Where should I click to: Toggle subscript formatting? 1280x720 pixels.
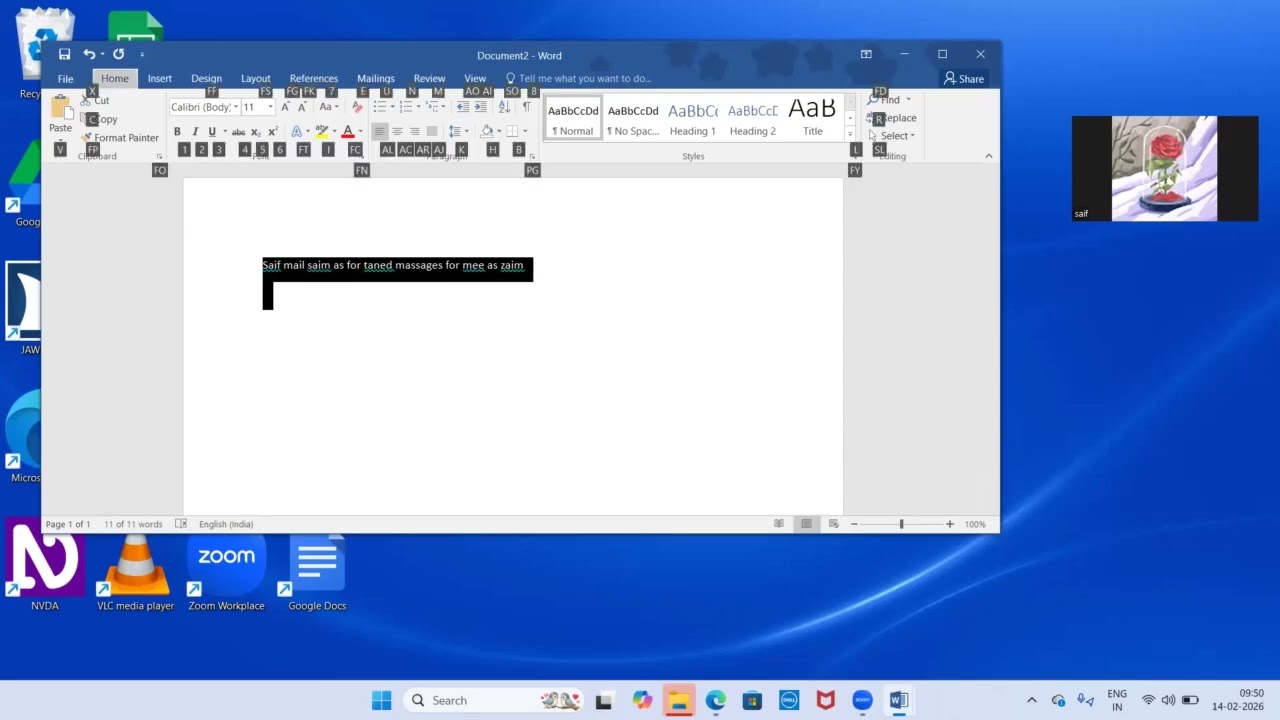(256, 132)
